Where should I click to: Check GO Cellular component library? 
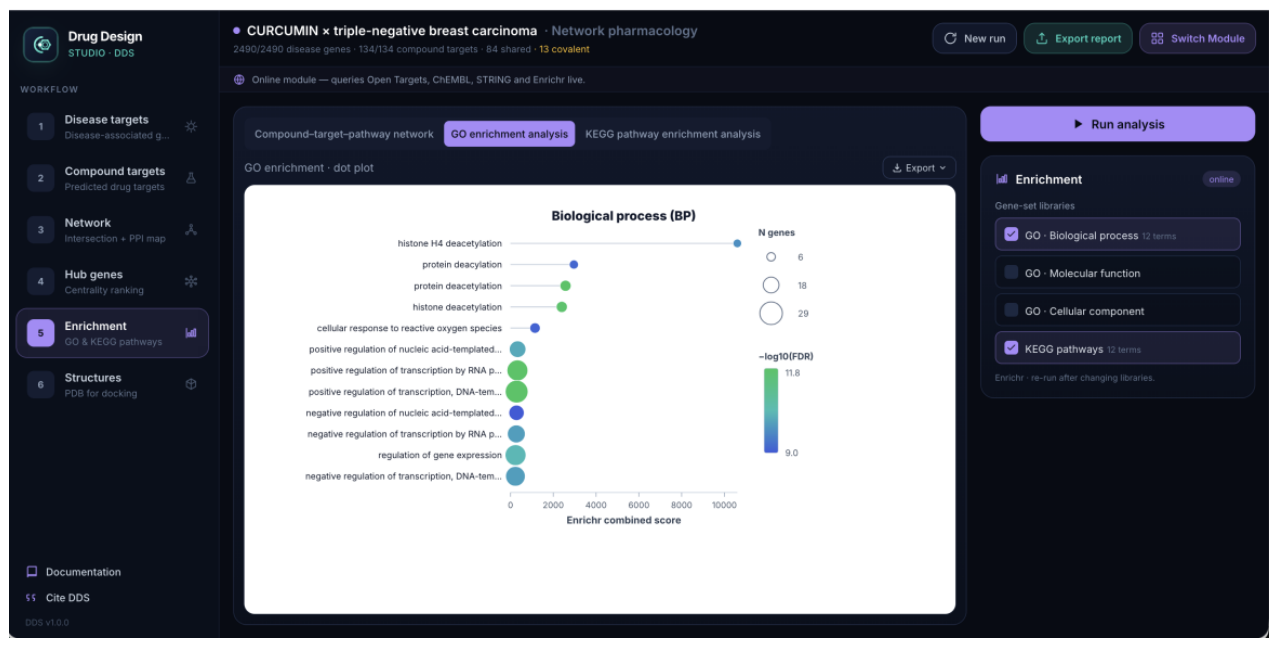(1011, 311)
